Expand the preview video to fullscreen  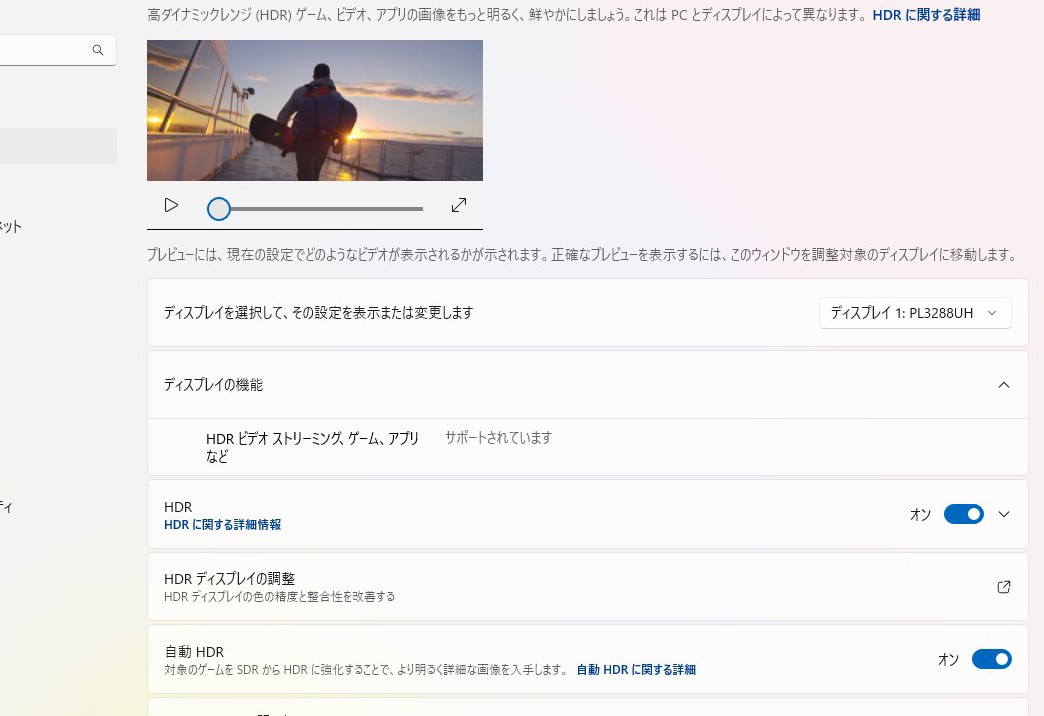pos(458,205)
